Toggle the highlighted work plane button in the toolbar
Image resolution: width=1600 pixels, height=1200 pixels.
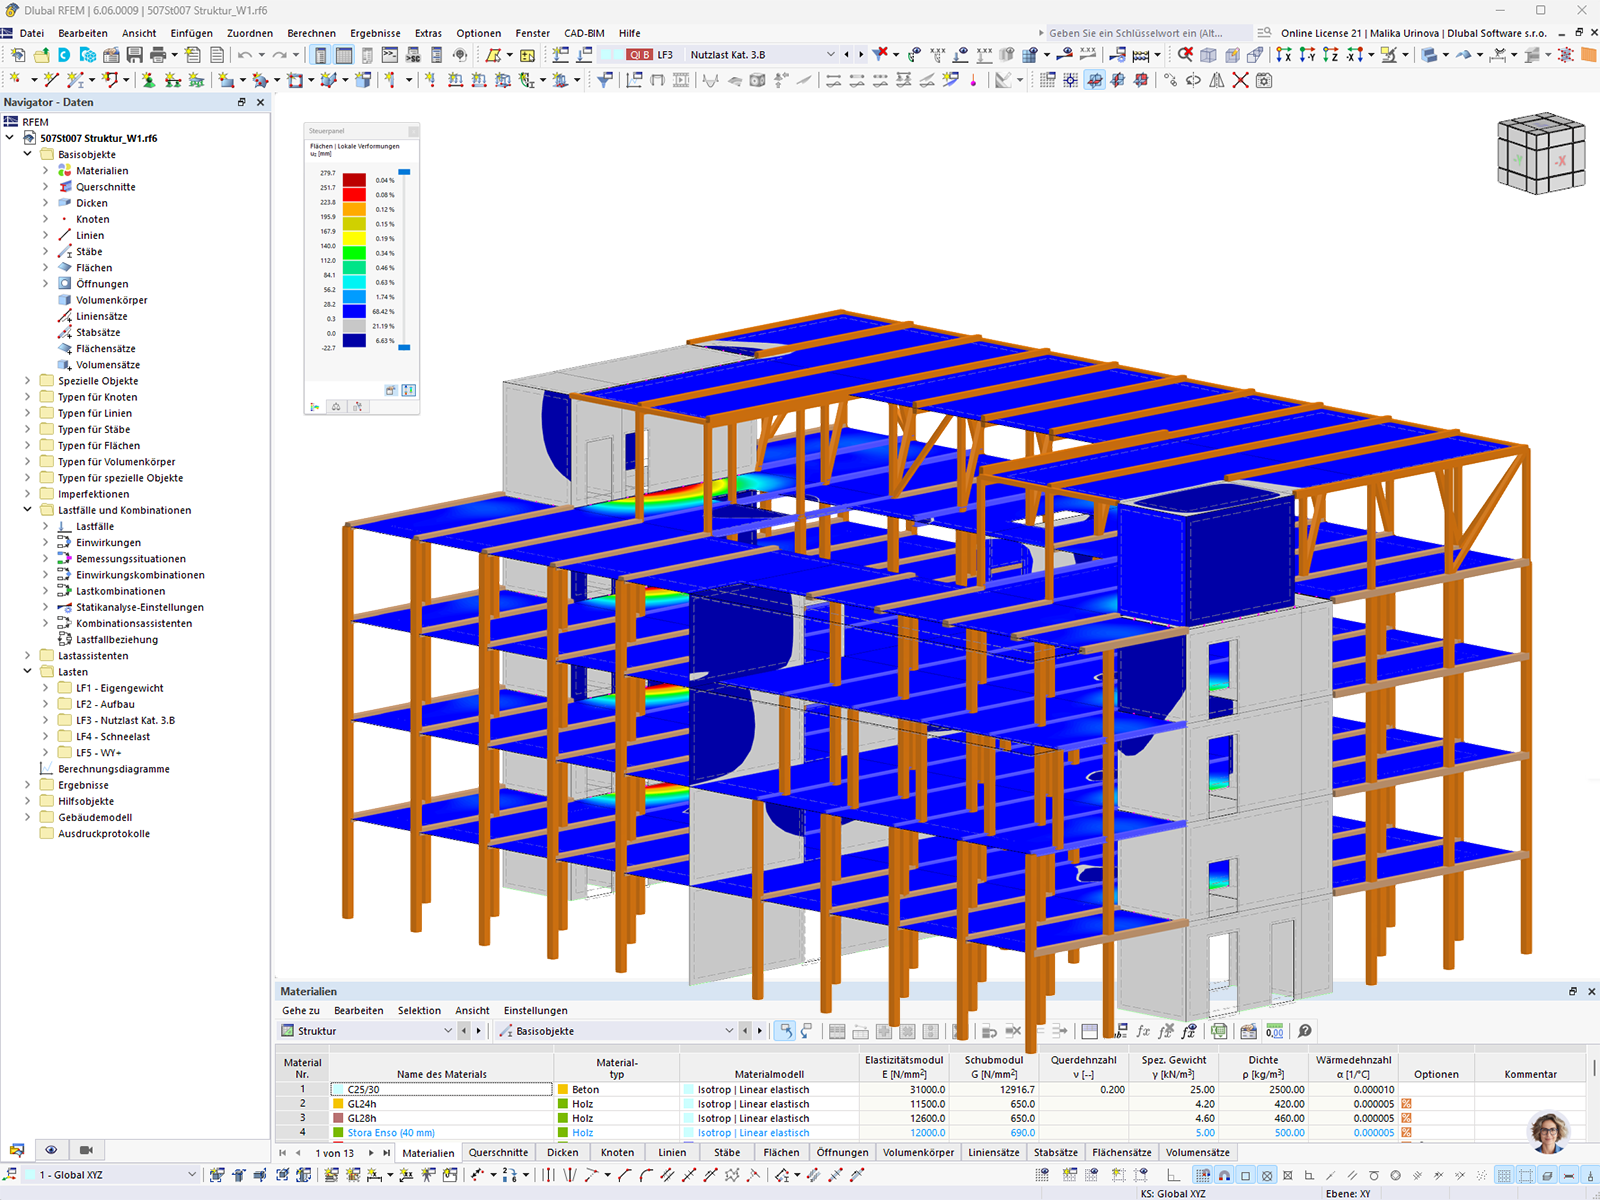tap(1092, 80)
